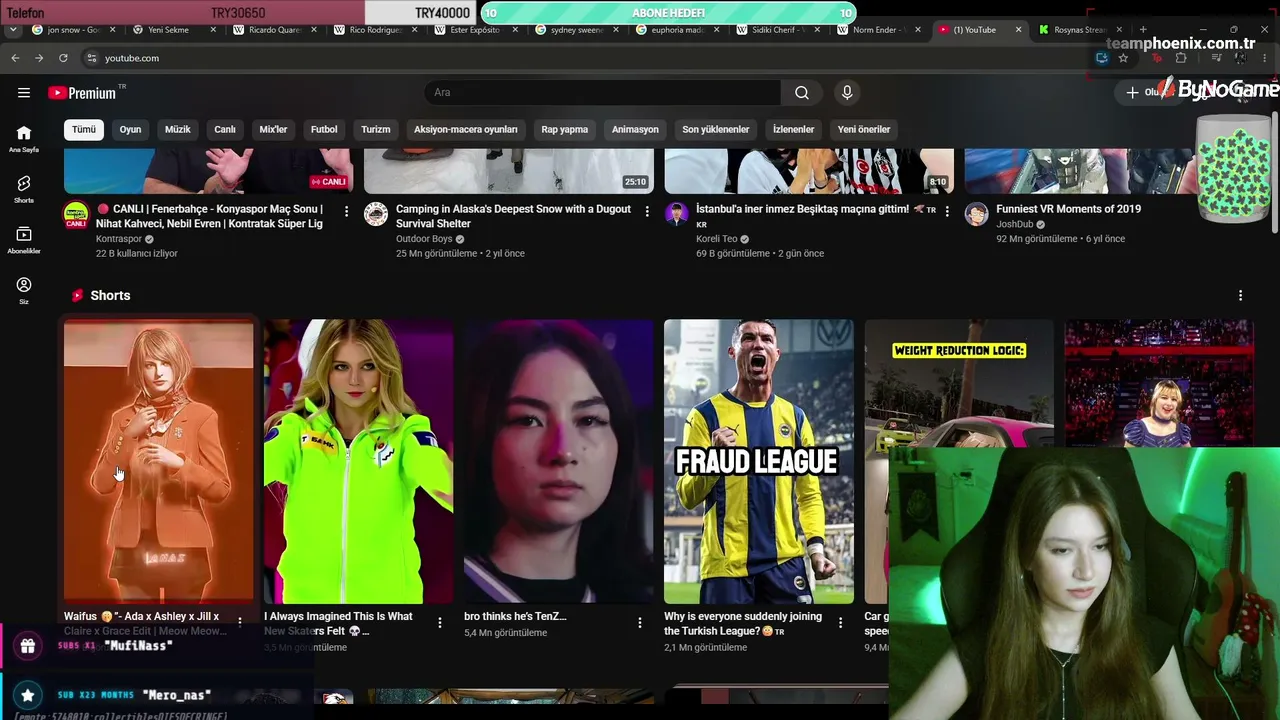Switch to the 'jon snow' browser tab

point(75,30)
